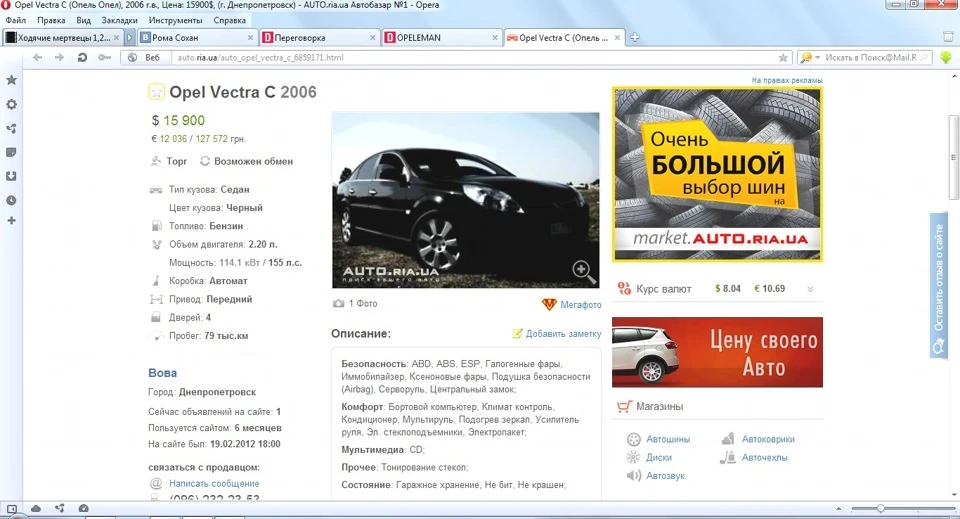This screenshot has height=519, width=960.
Task: Close the OPELEMAN tab
Action: [495, 37]
